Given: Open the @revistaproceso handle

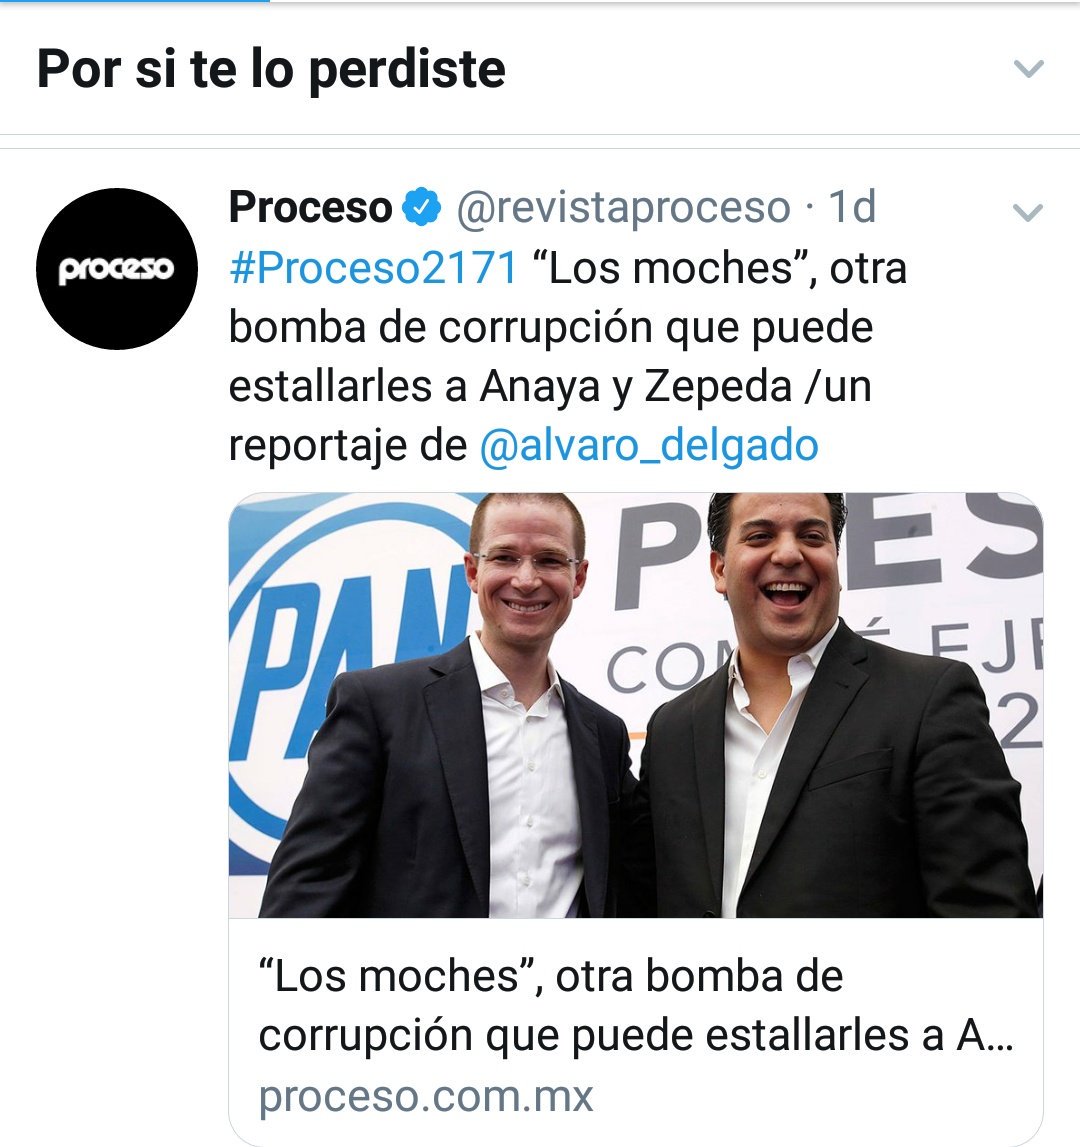Looking at the screenshot, I should point(623,207).
